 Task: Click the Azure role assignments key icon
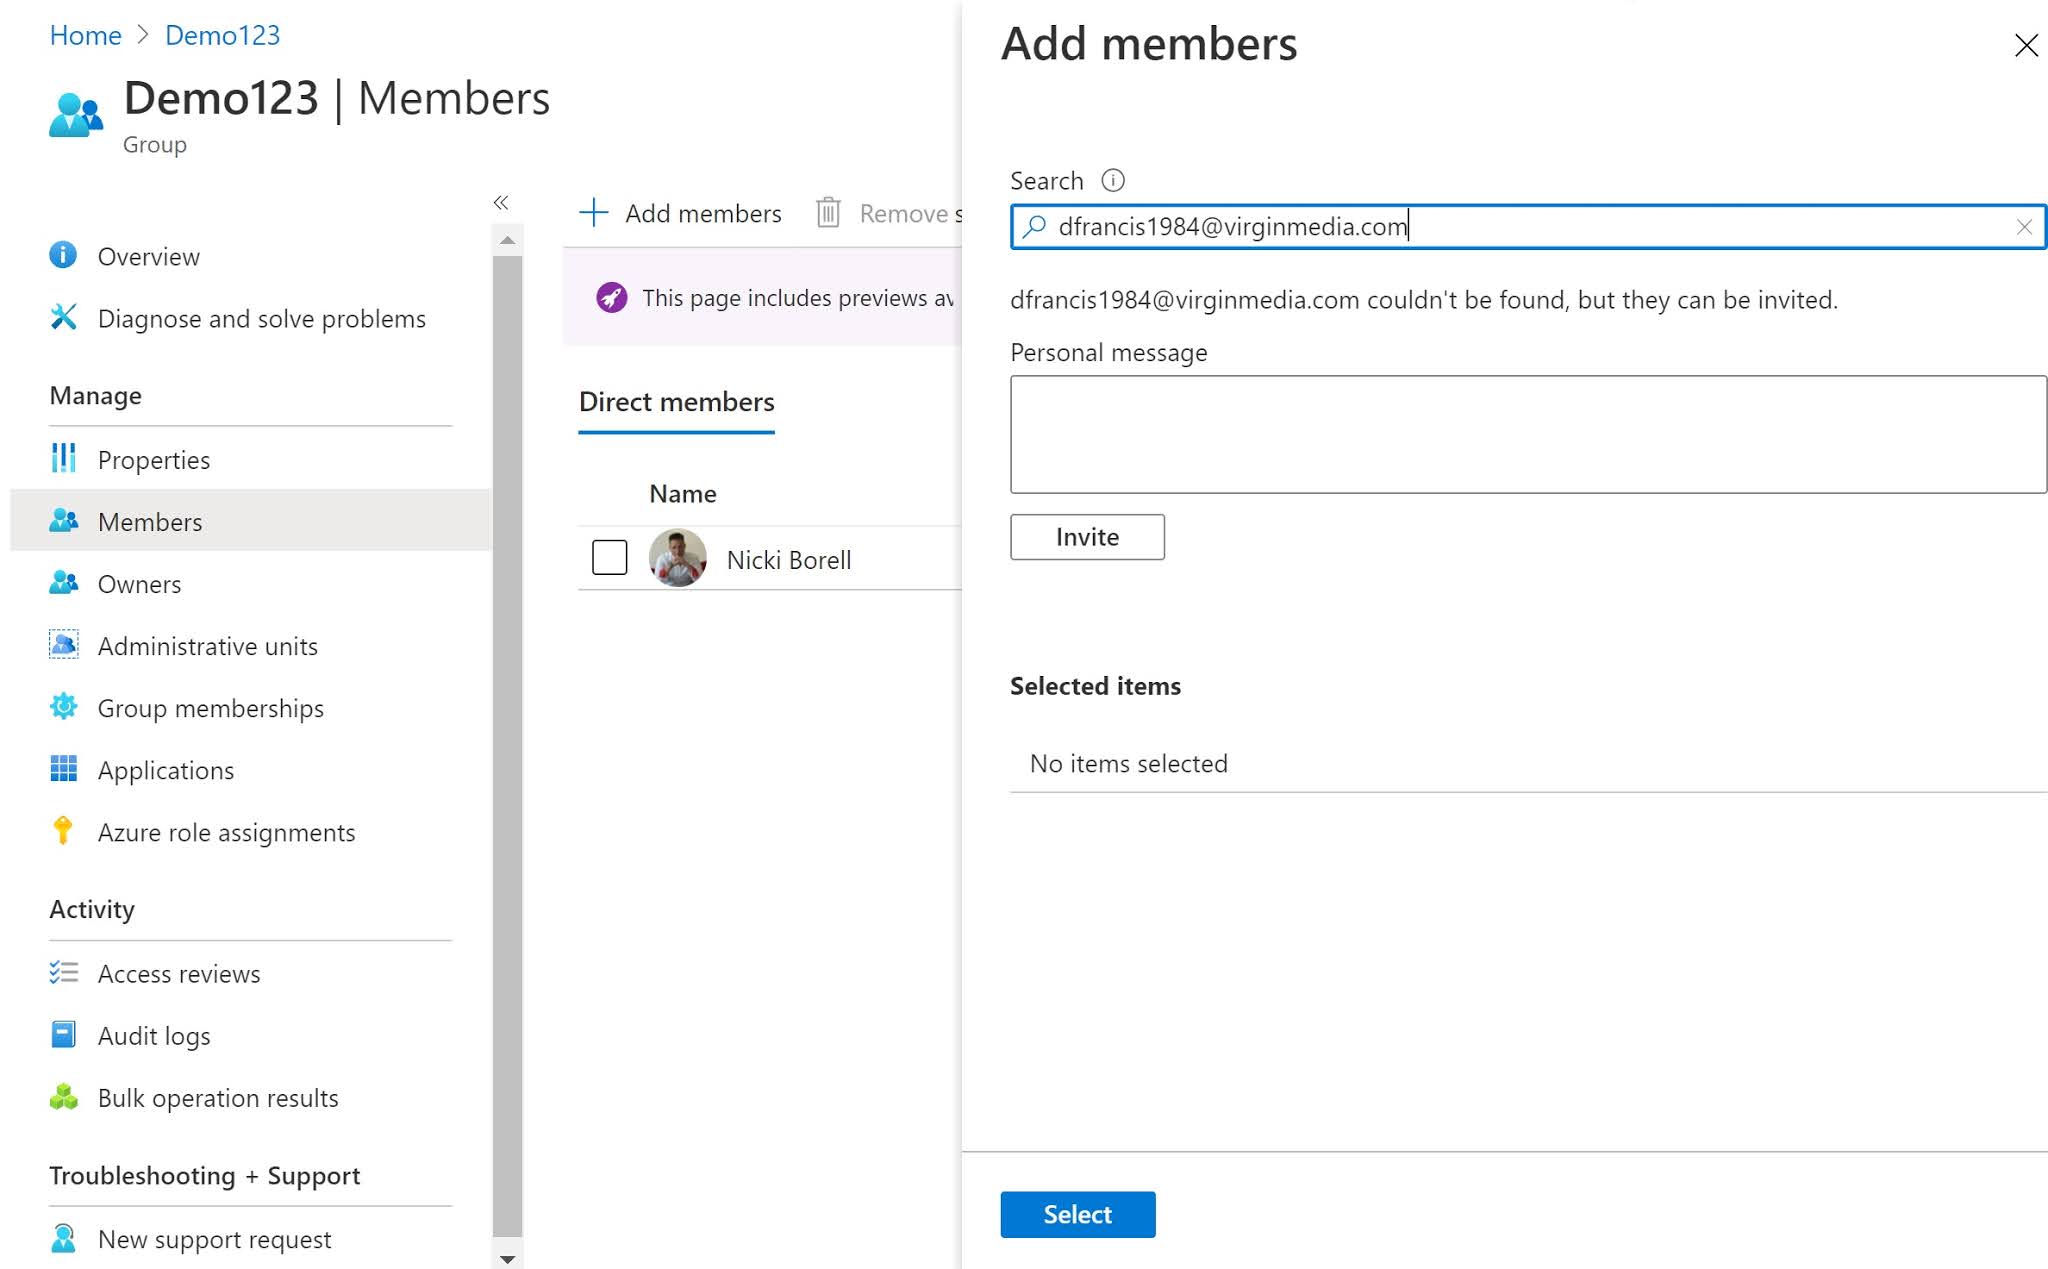click(64, 831)
